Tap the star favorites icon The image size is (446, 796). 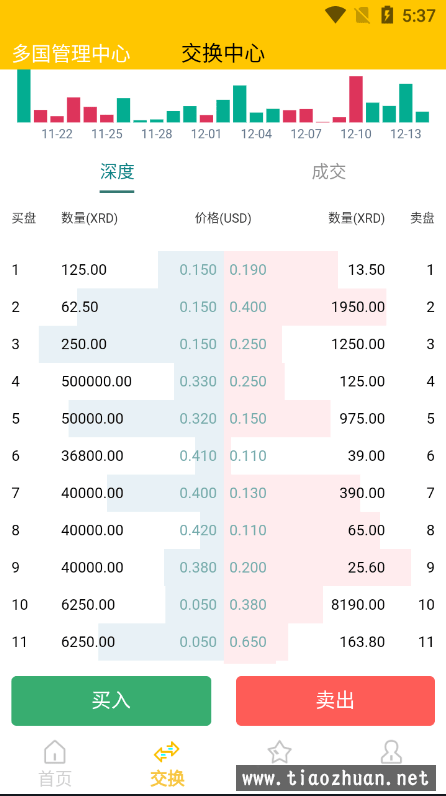click(279, 752)
